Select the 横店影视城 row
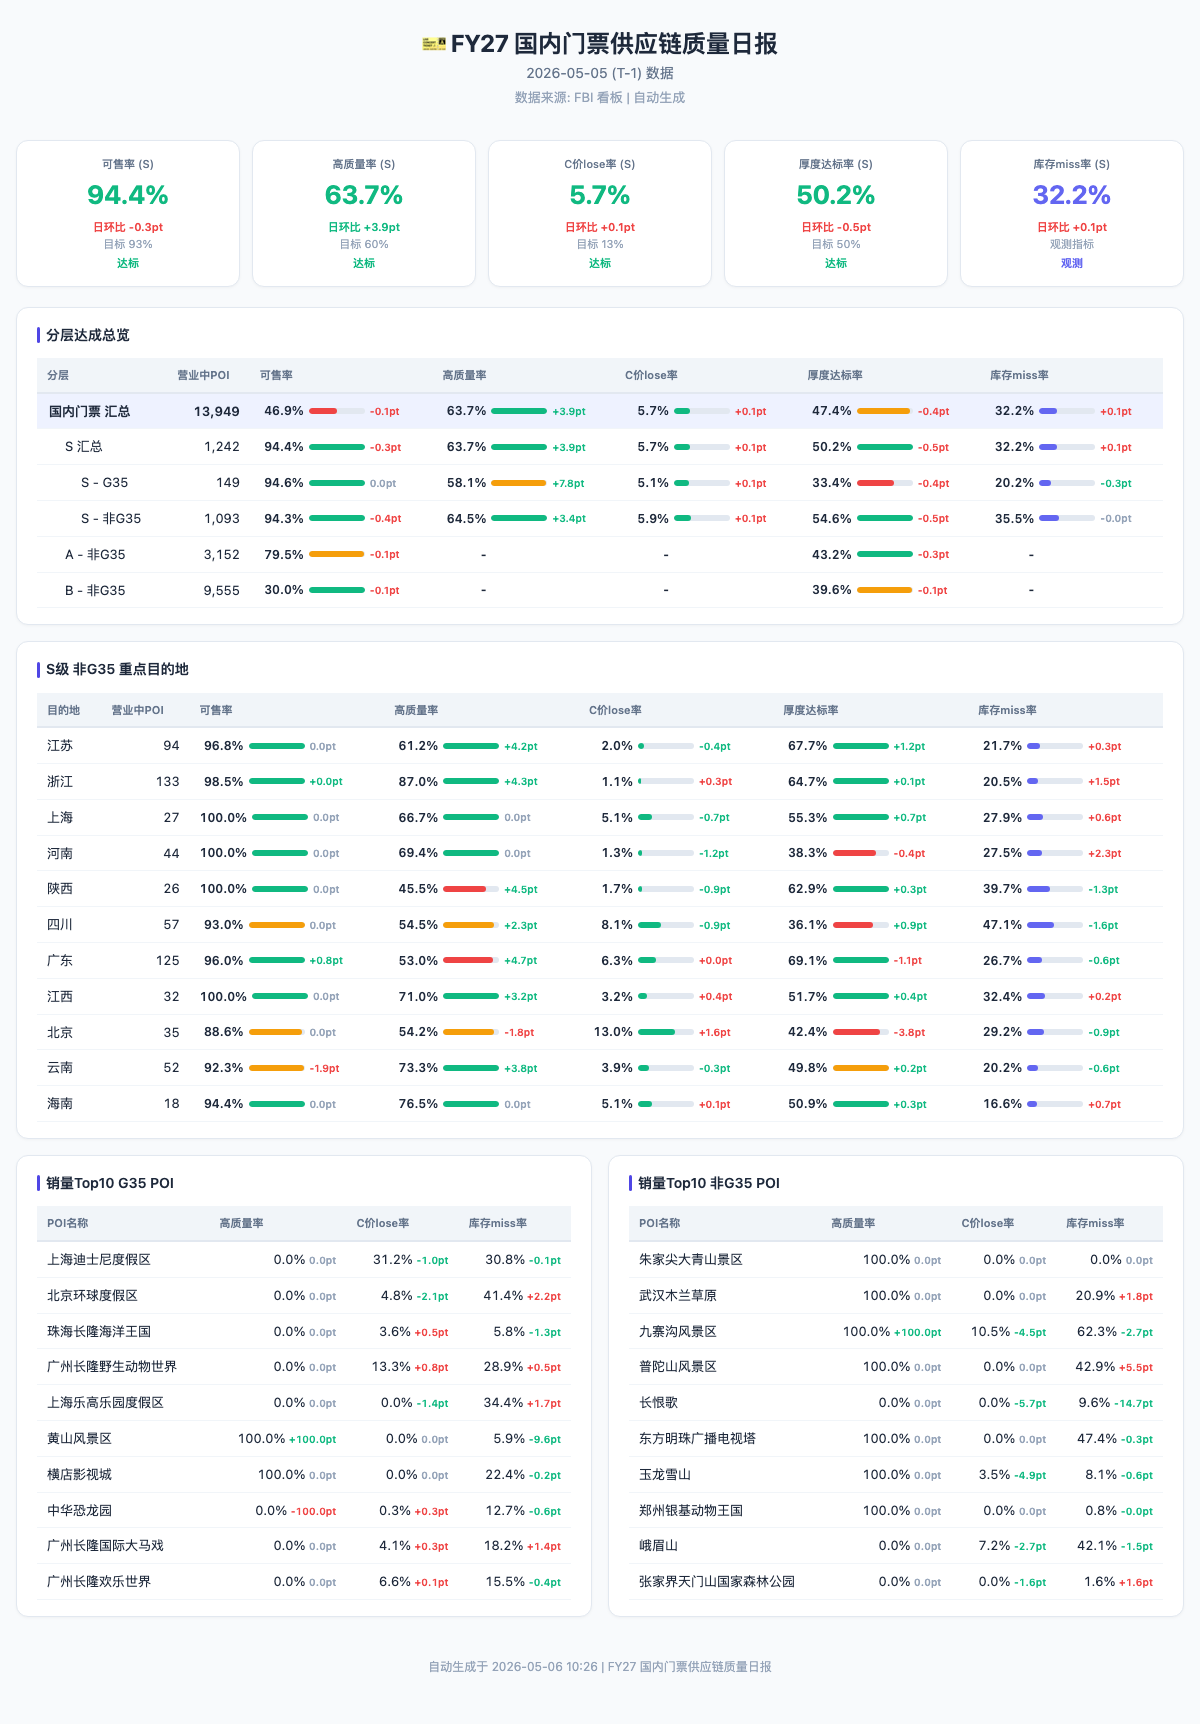Screen dimensions: 1200x1724 click(x=304, y=1475)
